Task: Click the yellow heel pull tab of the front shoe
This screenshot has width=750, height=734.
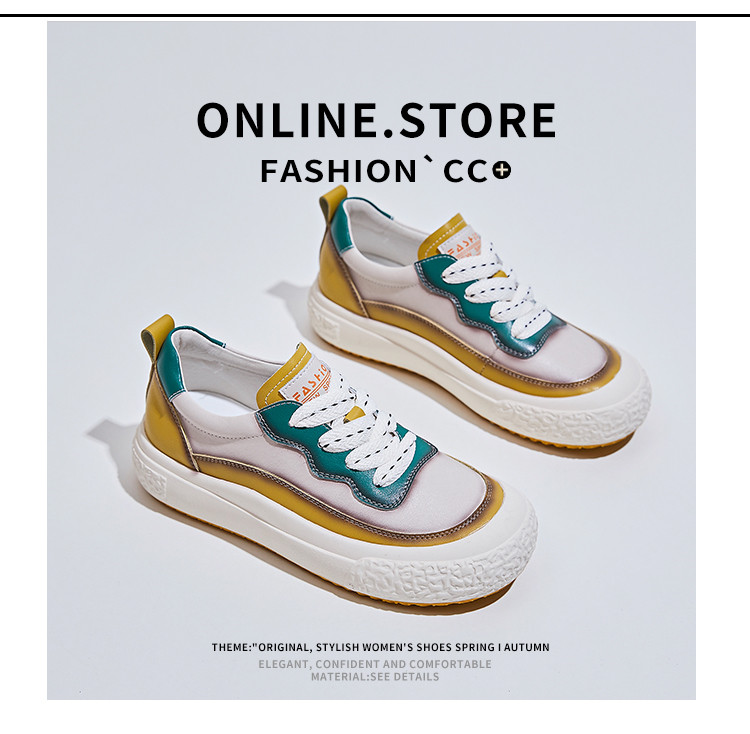Action: 157,337
